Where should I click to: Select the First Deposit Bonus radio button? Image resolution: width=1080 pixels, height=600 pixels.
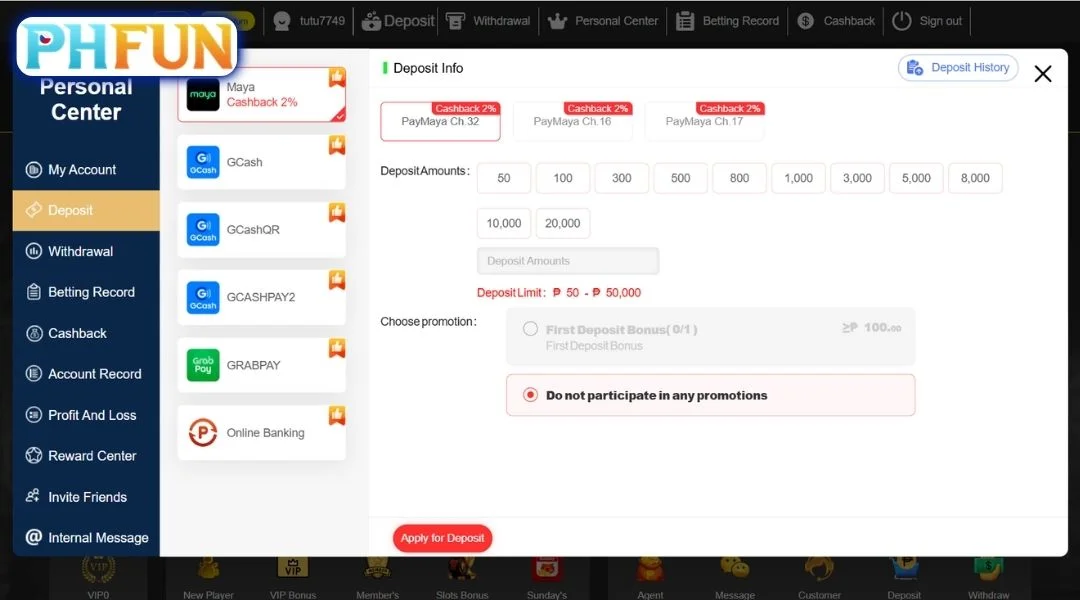pyautogui.click(x=530, y=329)
